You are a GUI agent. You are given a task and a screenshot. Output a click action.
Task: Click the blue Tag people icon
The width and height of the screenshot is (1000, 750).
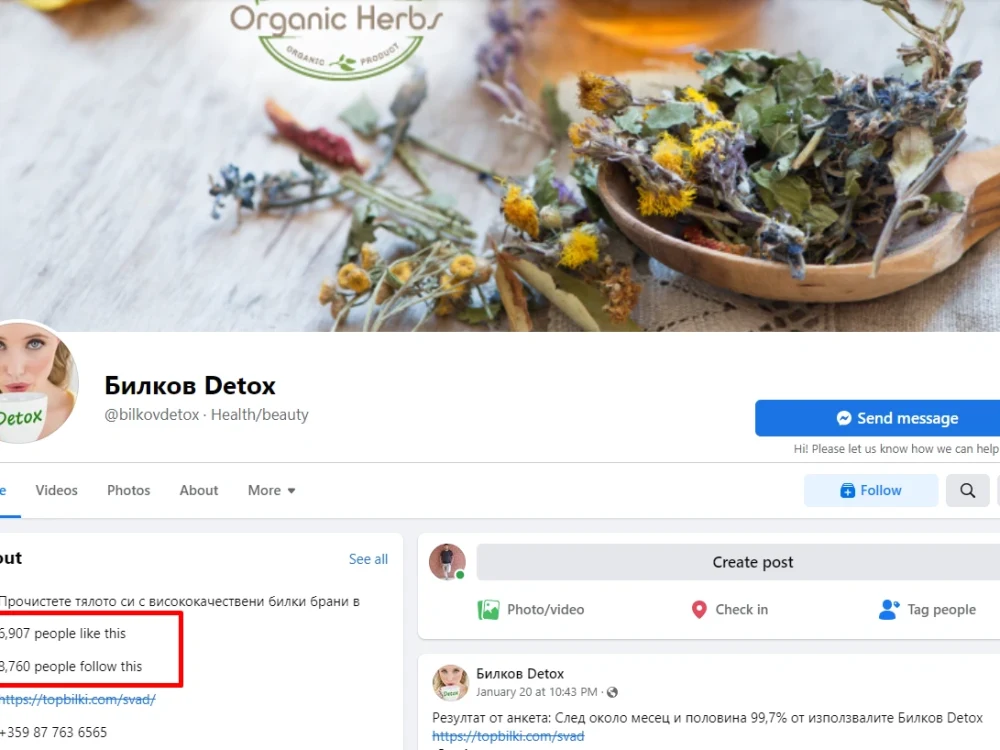889,610
